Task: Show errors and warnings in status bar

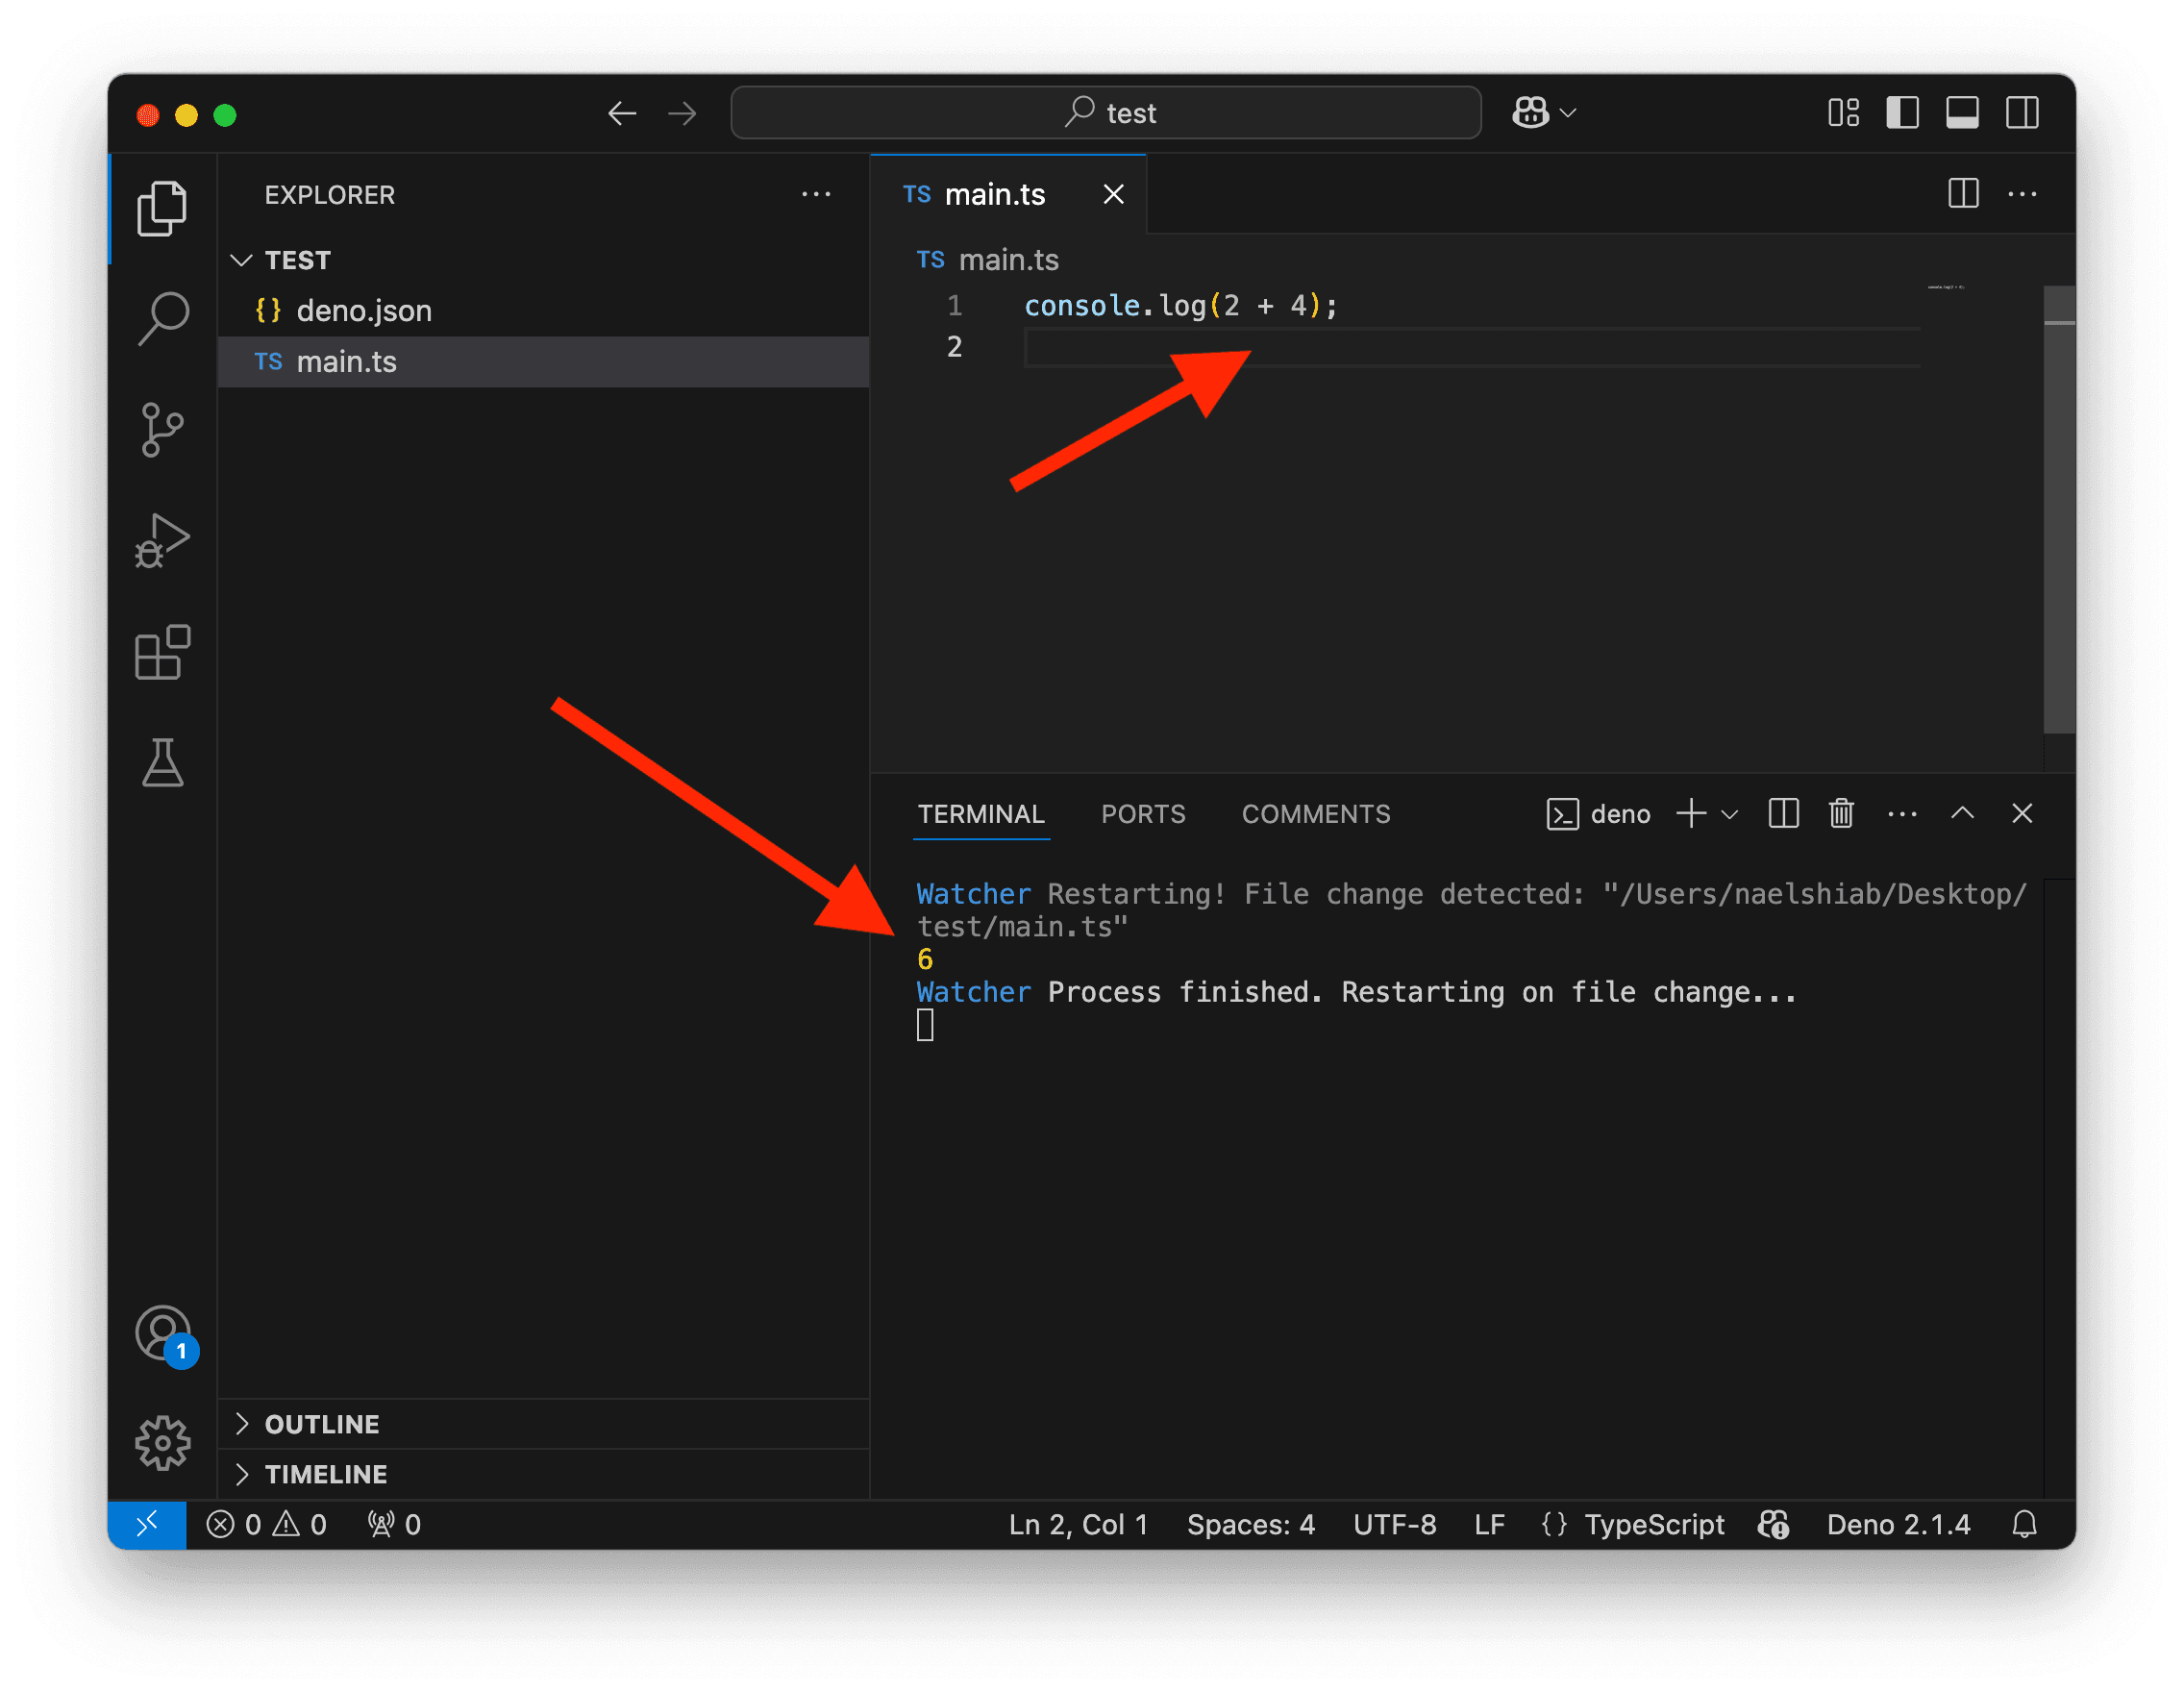Action: coord(266,1523)
